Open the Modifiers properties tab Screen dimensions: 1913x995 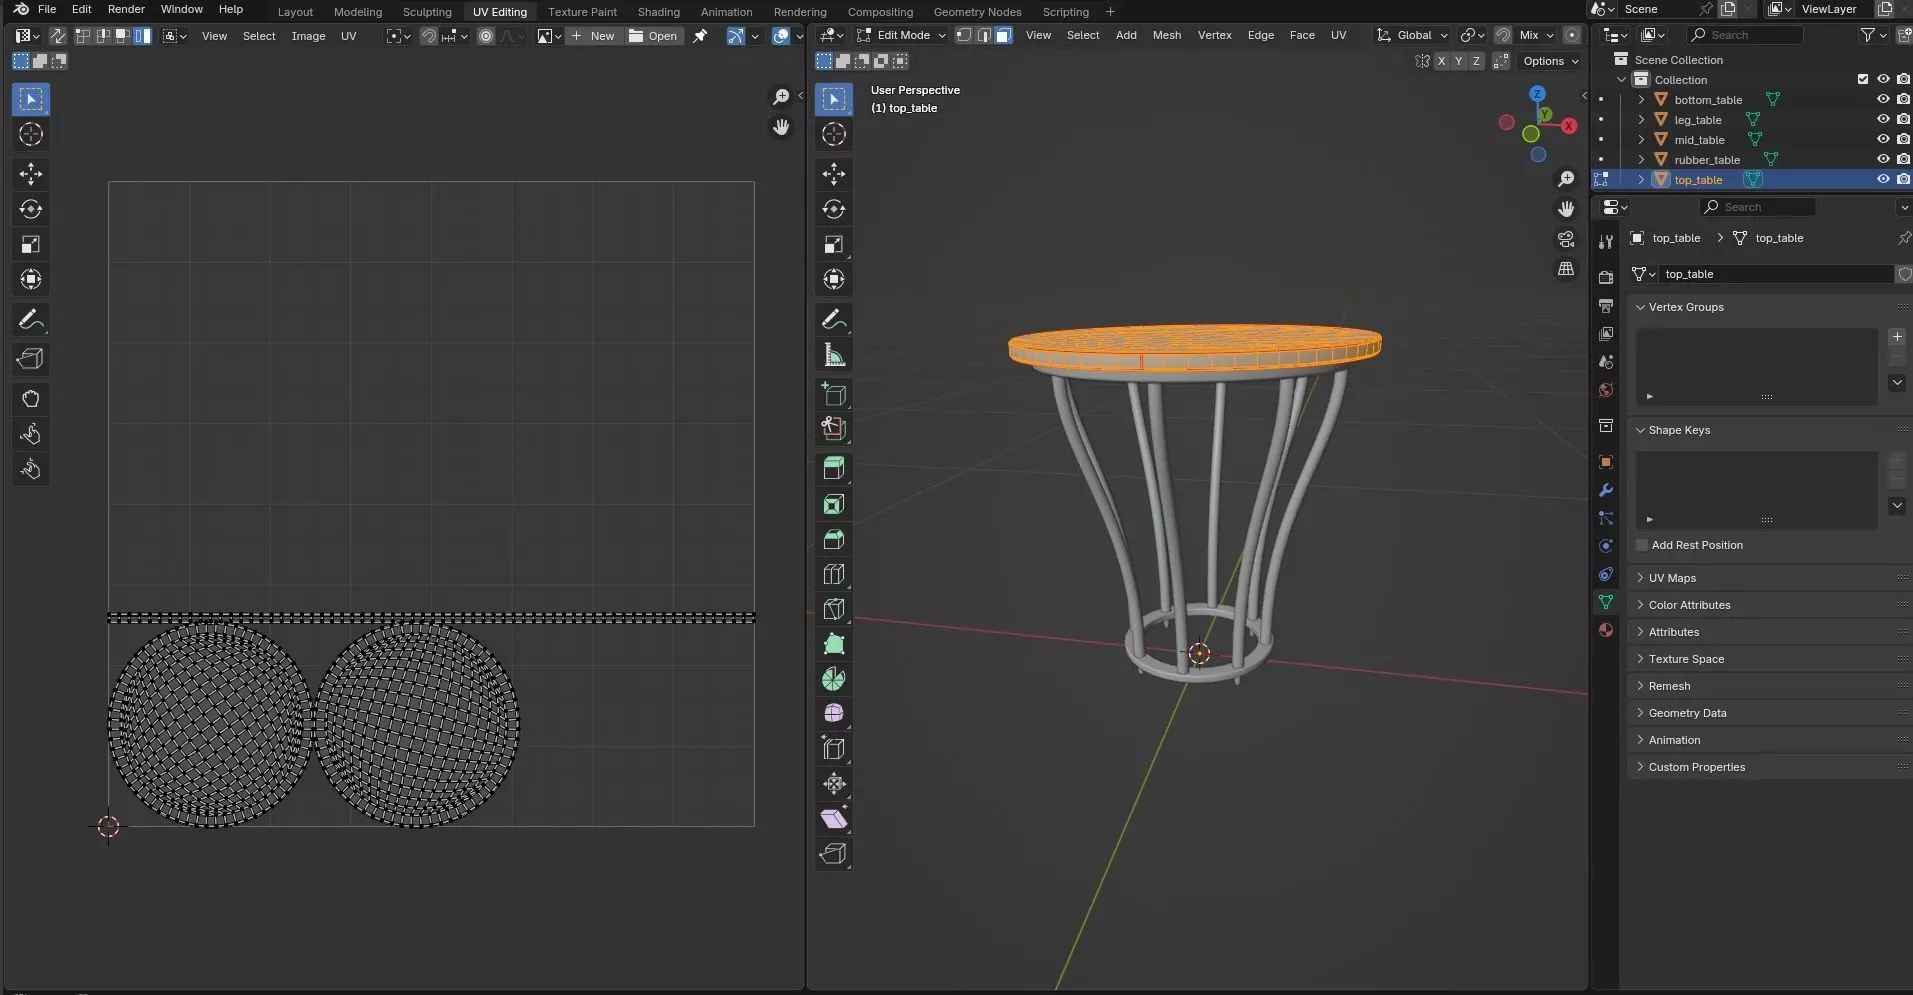pos(1606,490)
